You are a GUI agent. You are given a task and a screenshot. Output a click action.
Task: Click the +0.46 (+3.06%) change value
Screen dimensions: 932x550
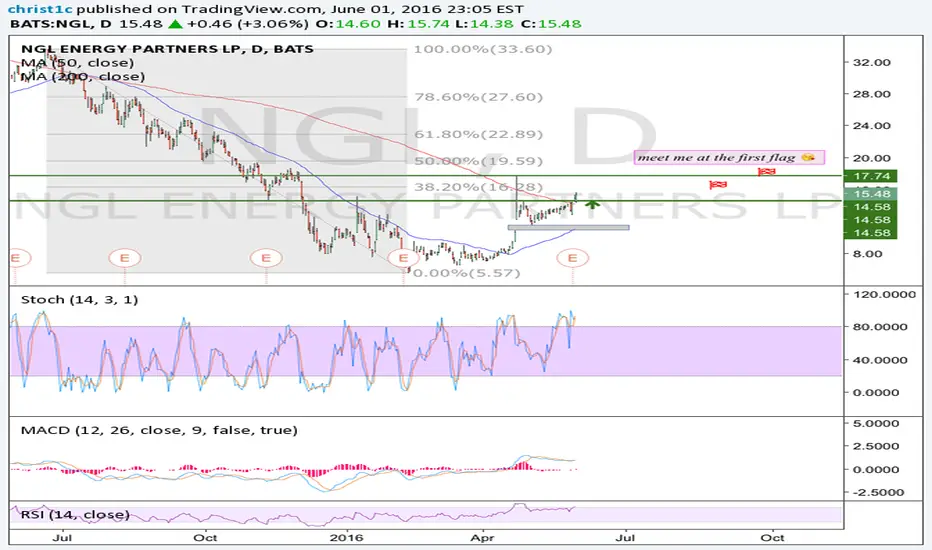pyautogui.click(x=248, y=24)
